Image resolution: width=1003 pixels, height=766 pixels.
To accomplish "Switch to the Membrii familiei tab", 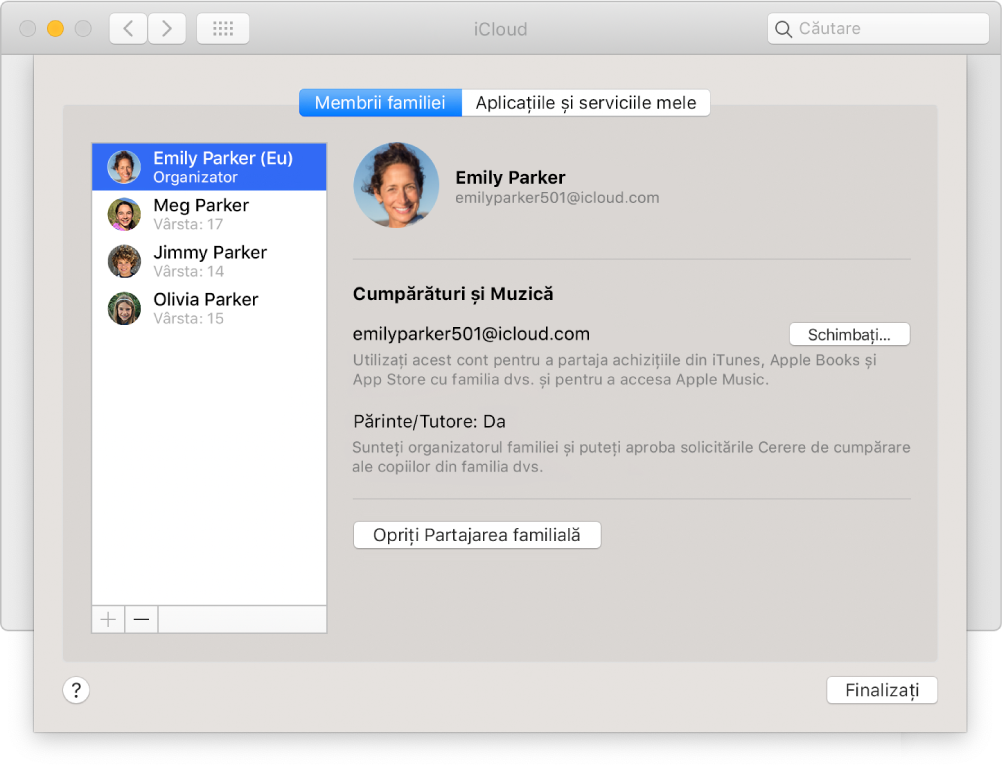I will pyautogui.click(x=380, y=103).
